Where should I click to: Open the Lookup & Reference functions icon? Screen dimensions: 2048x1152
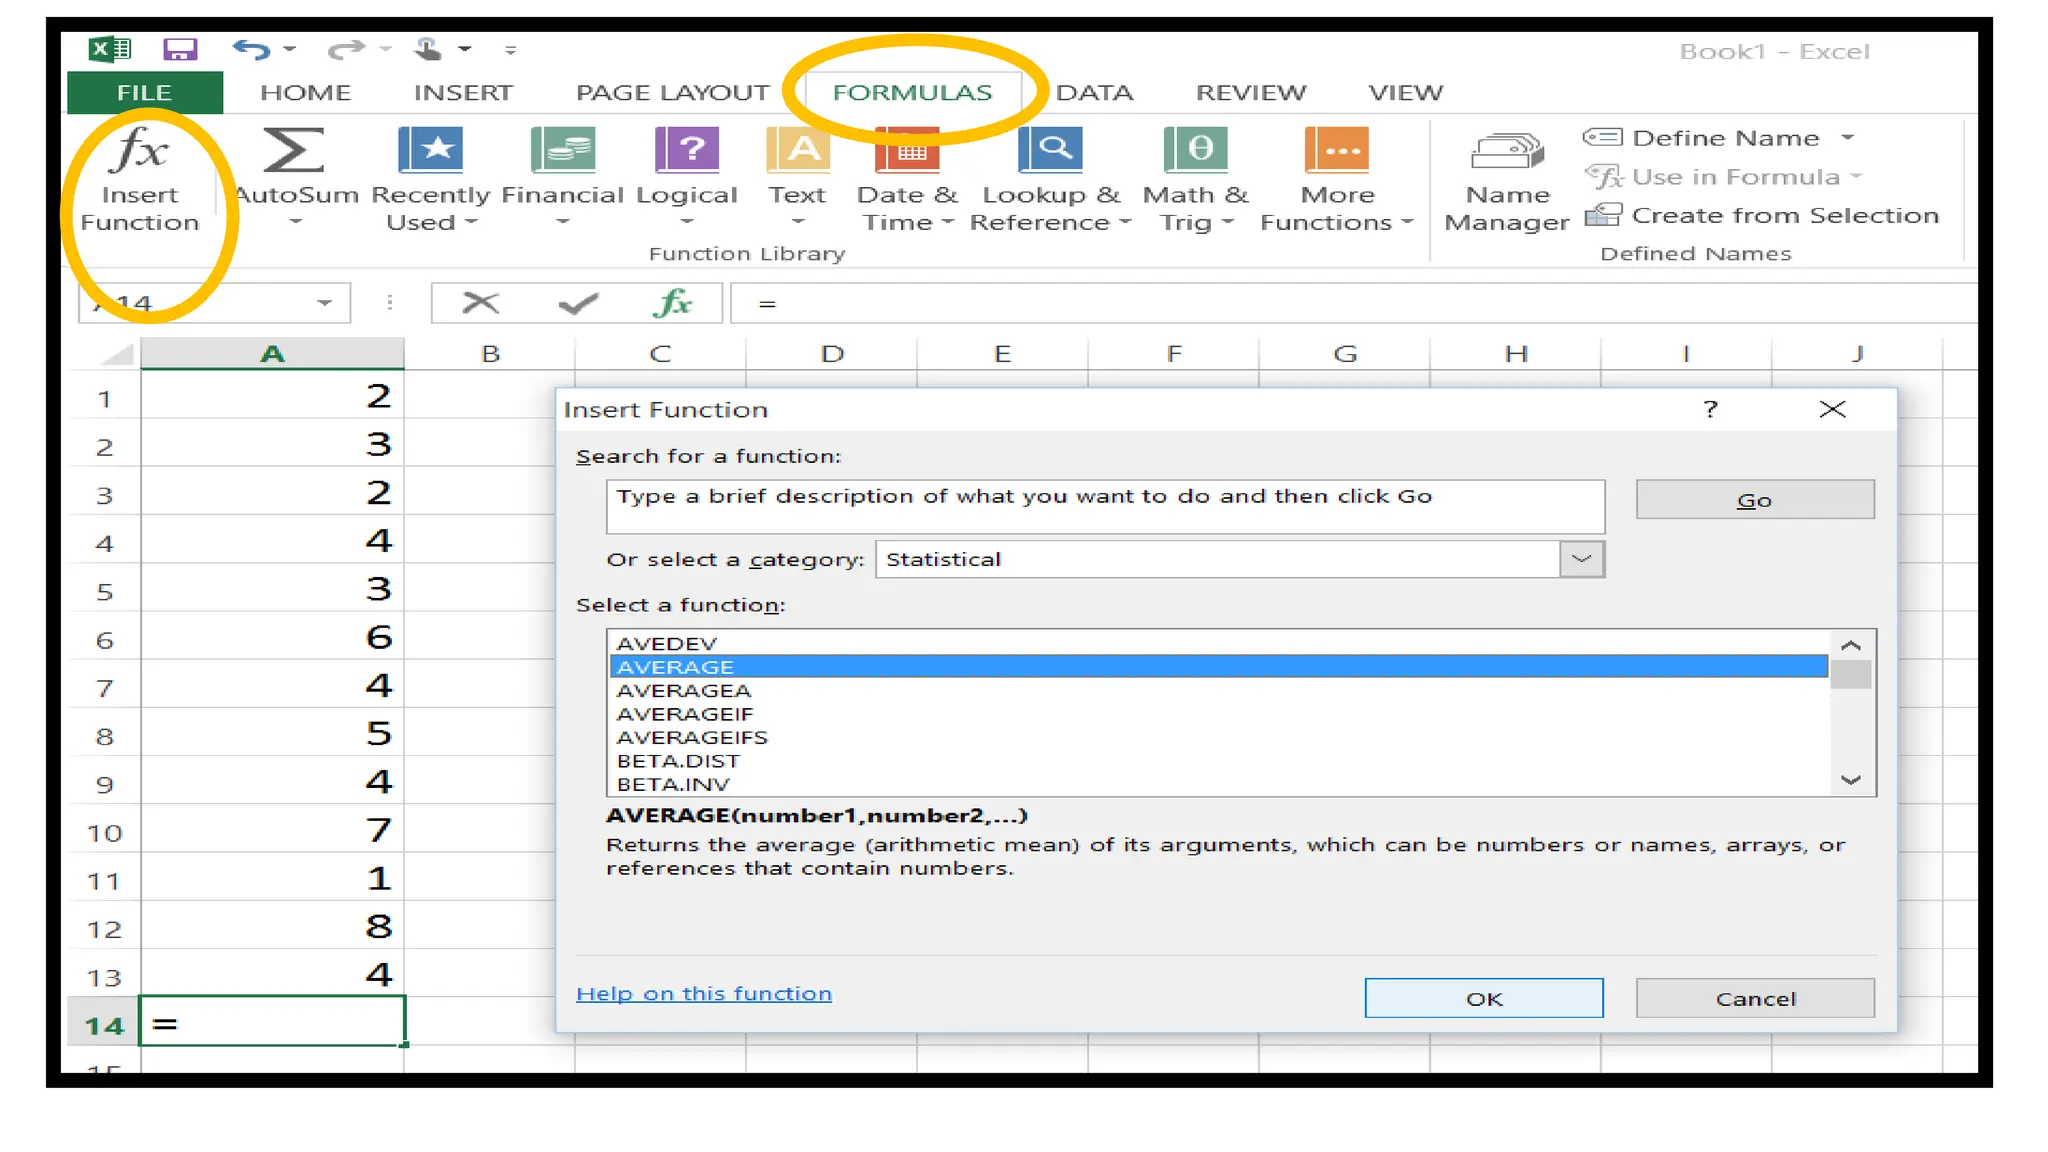tap(1050, 151)
